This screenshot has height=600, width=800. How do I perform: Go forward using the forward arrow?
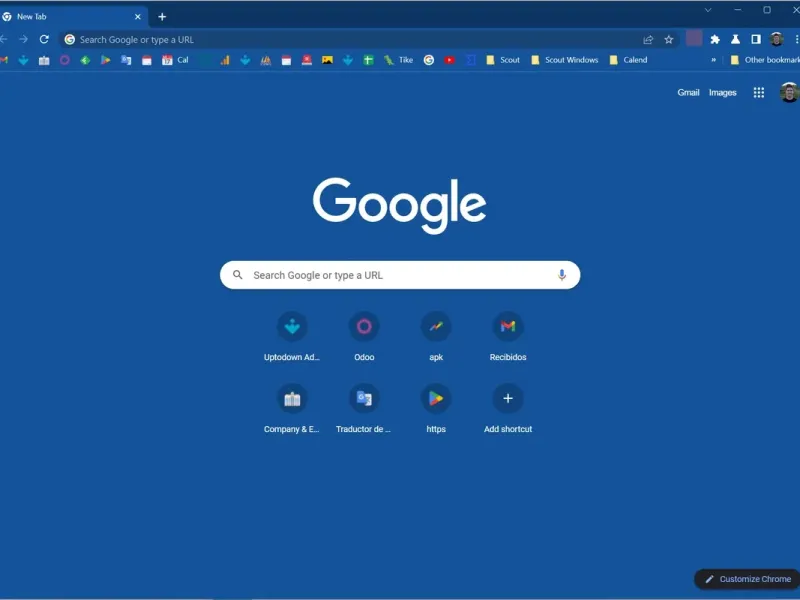tap(23, 39)
